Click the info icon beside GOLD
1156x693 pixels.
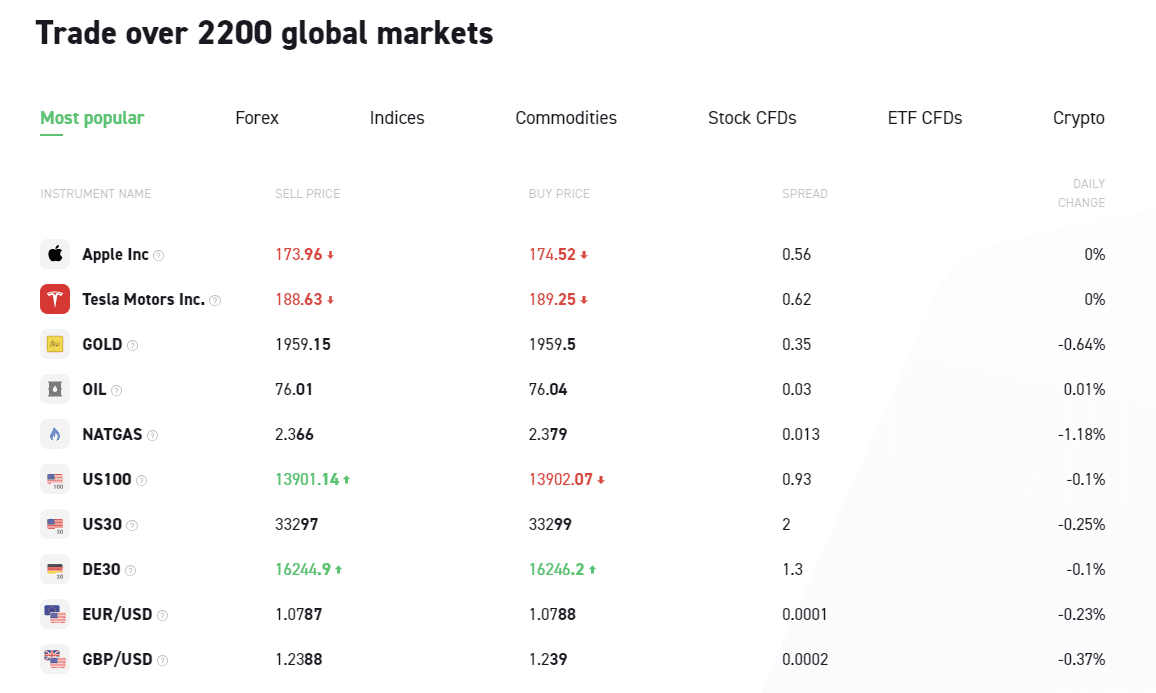[x=133, y=345]
